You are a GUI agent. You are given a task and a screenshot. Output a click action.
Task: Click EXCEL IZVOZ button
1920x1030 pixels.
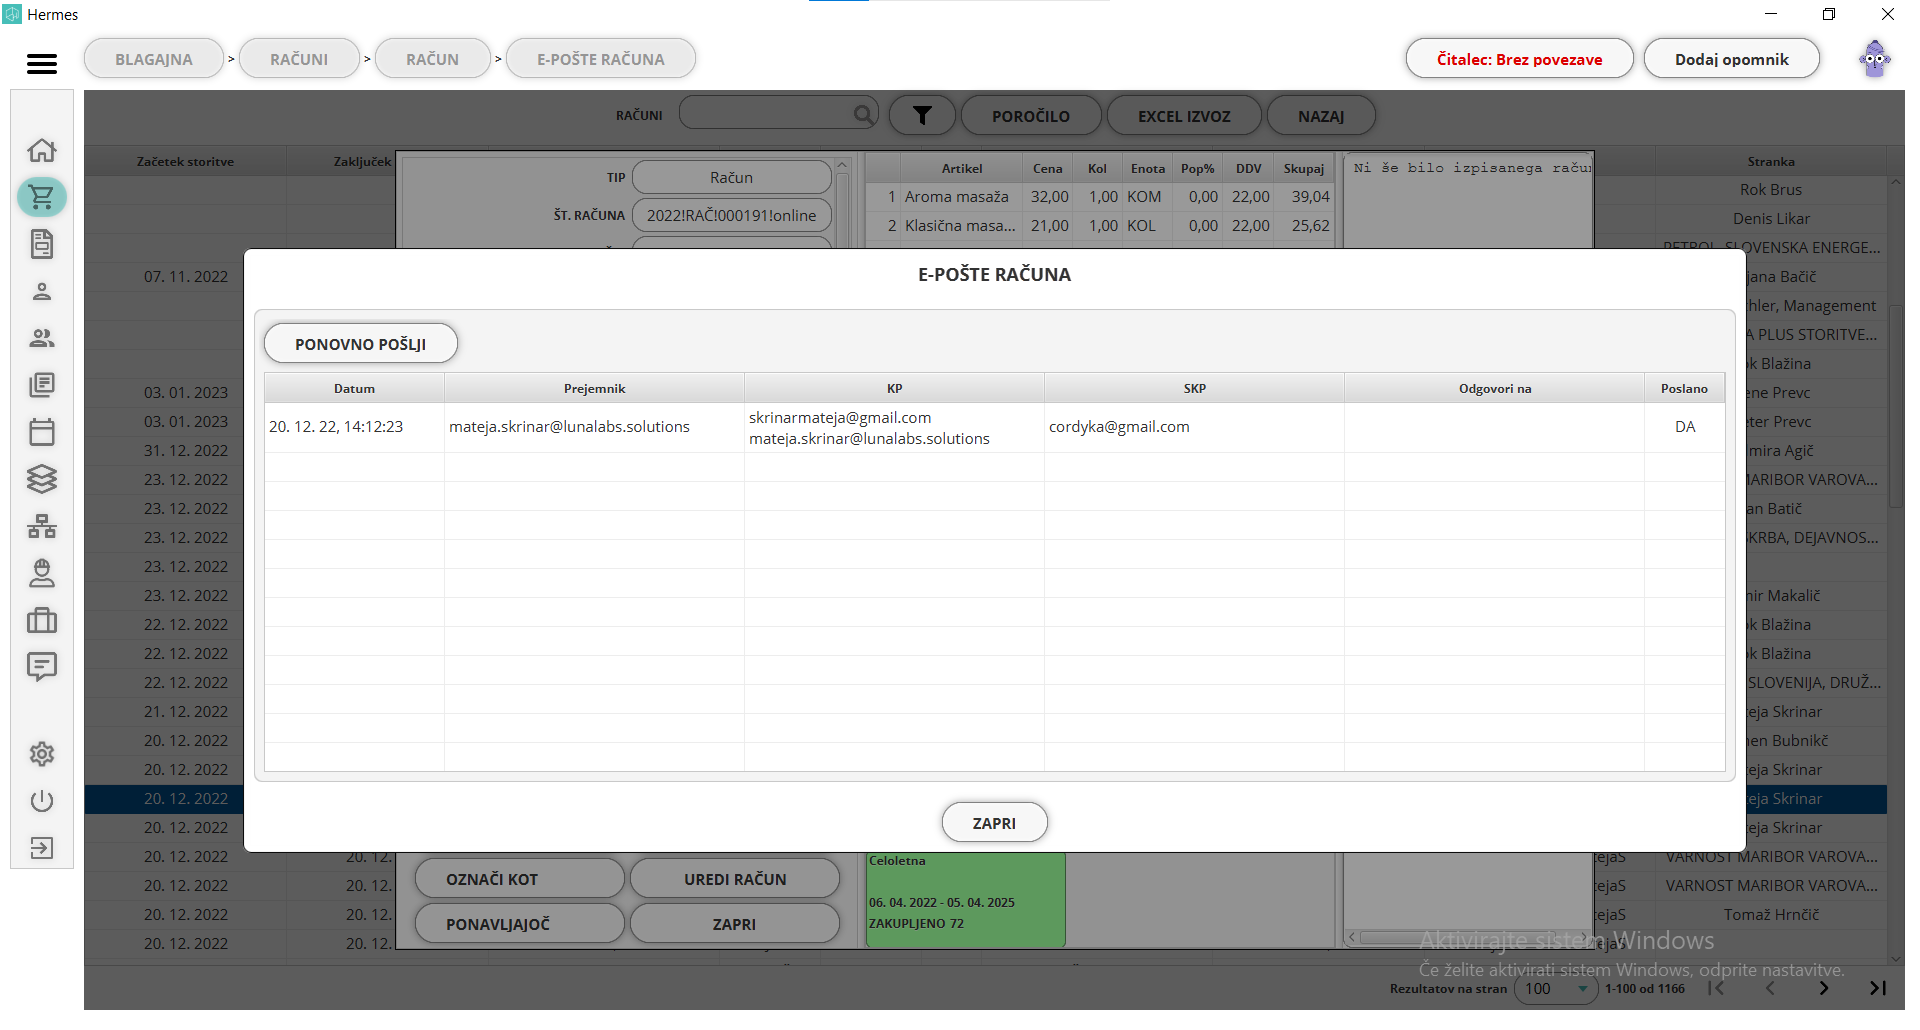coord(1184,116)
